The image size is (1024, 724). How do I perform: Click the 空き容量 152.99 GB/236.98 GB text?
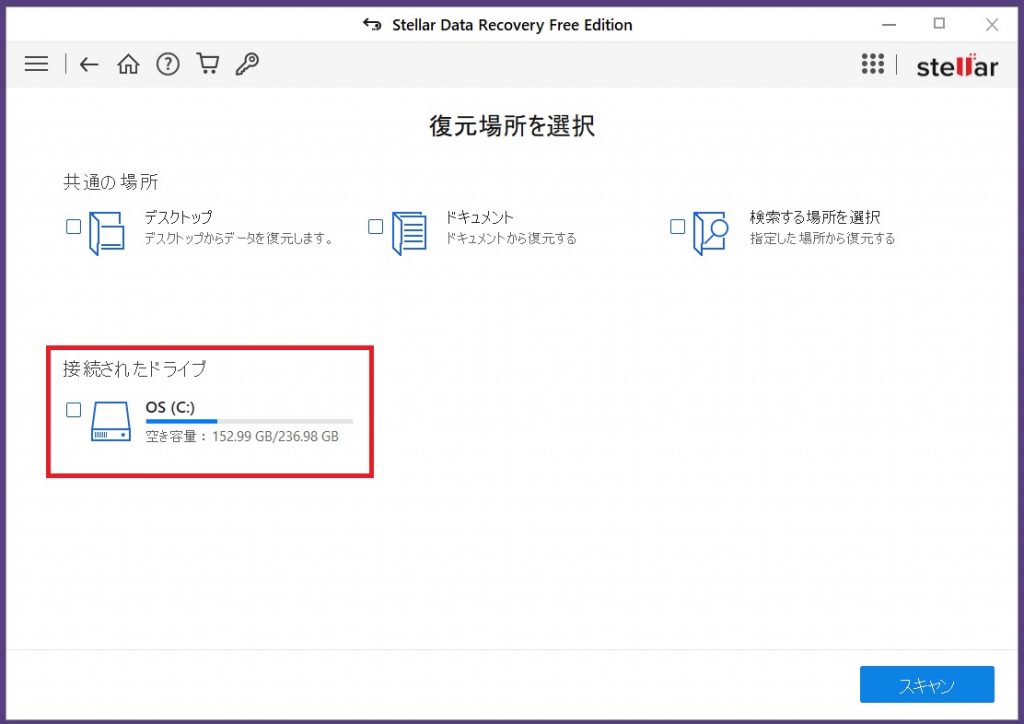242,436
